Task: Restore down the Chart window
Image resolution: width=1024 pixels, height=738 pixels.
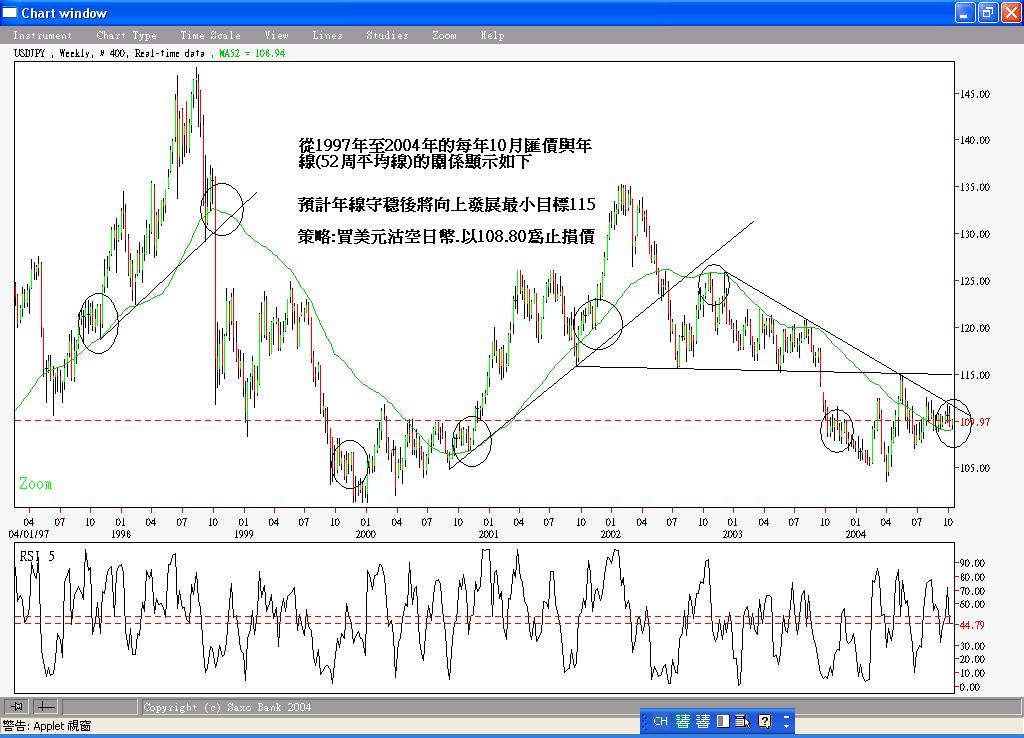Action: (987, 12)
